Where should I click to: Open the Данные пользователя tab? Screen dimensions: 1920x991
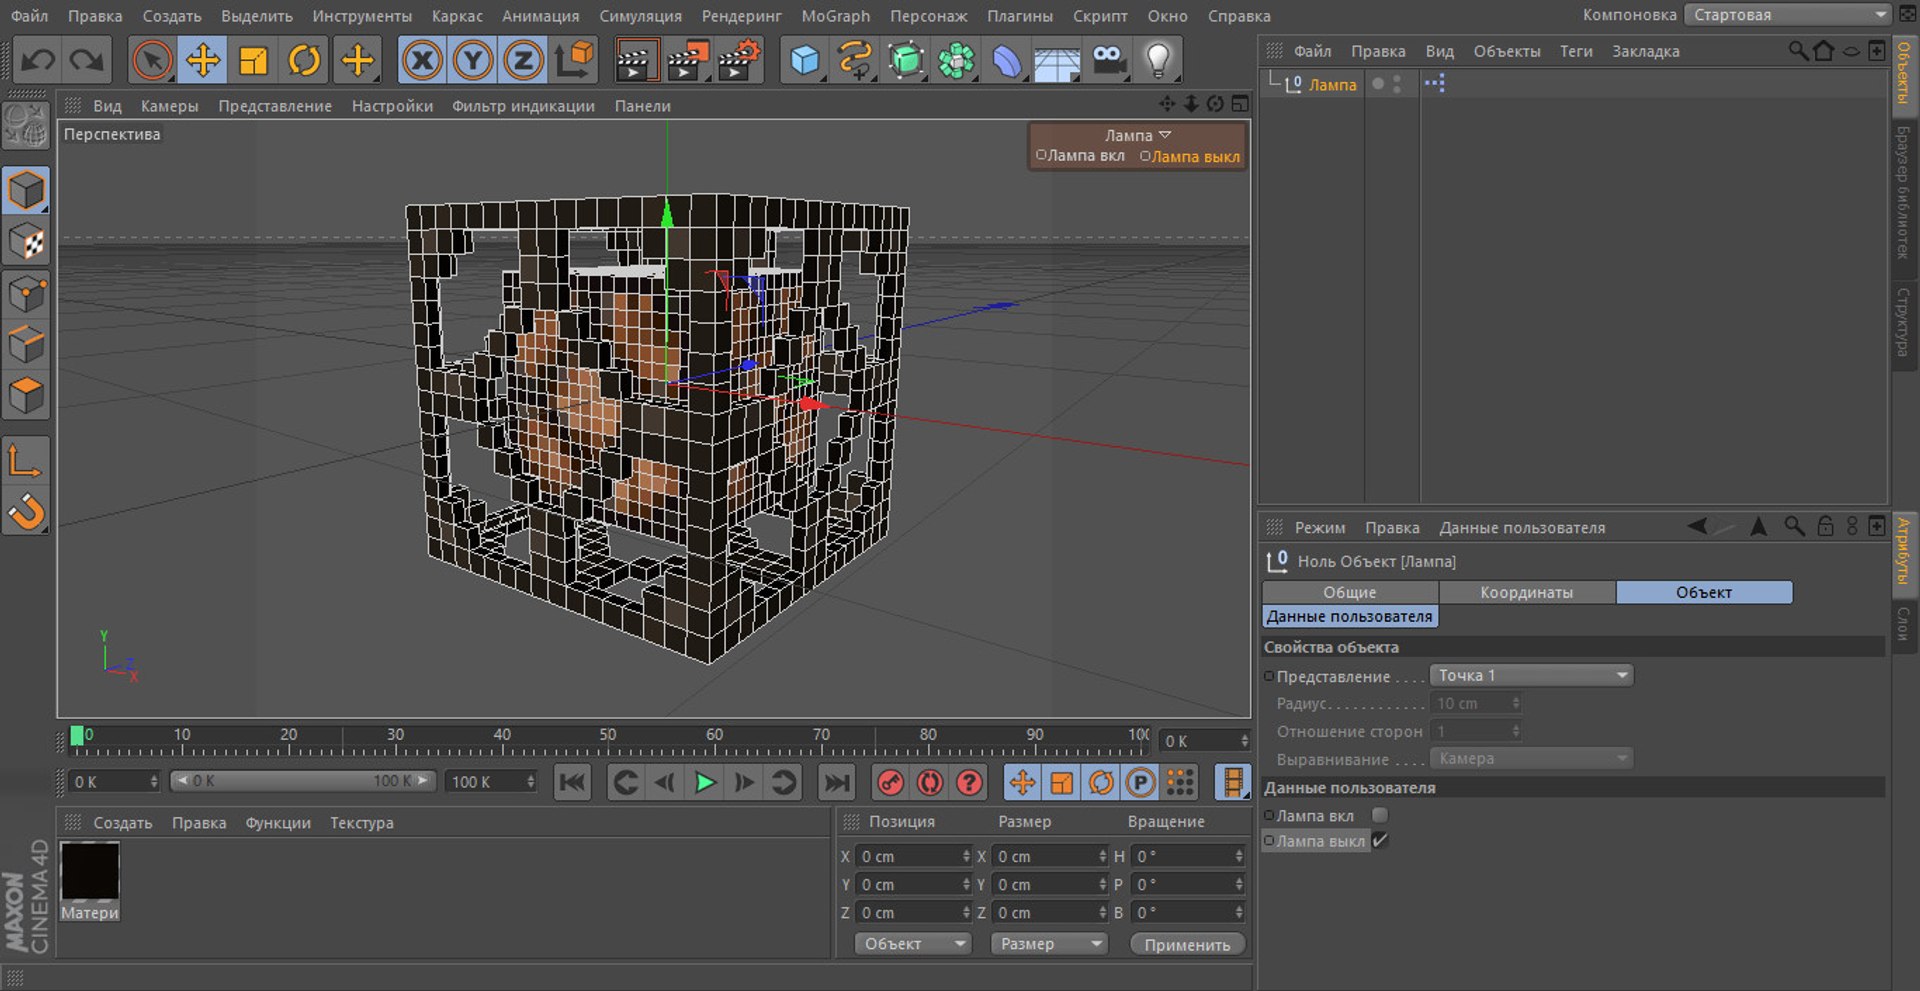coord(1350,616)
